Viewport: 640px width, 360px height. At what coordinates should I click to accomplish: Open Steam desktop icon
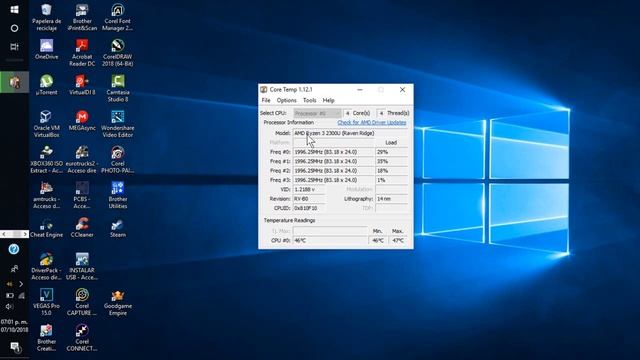click(x=118, y=227)
